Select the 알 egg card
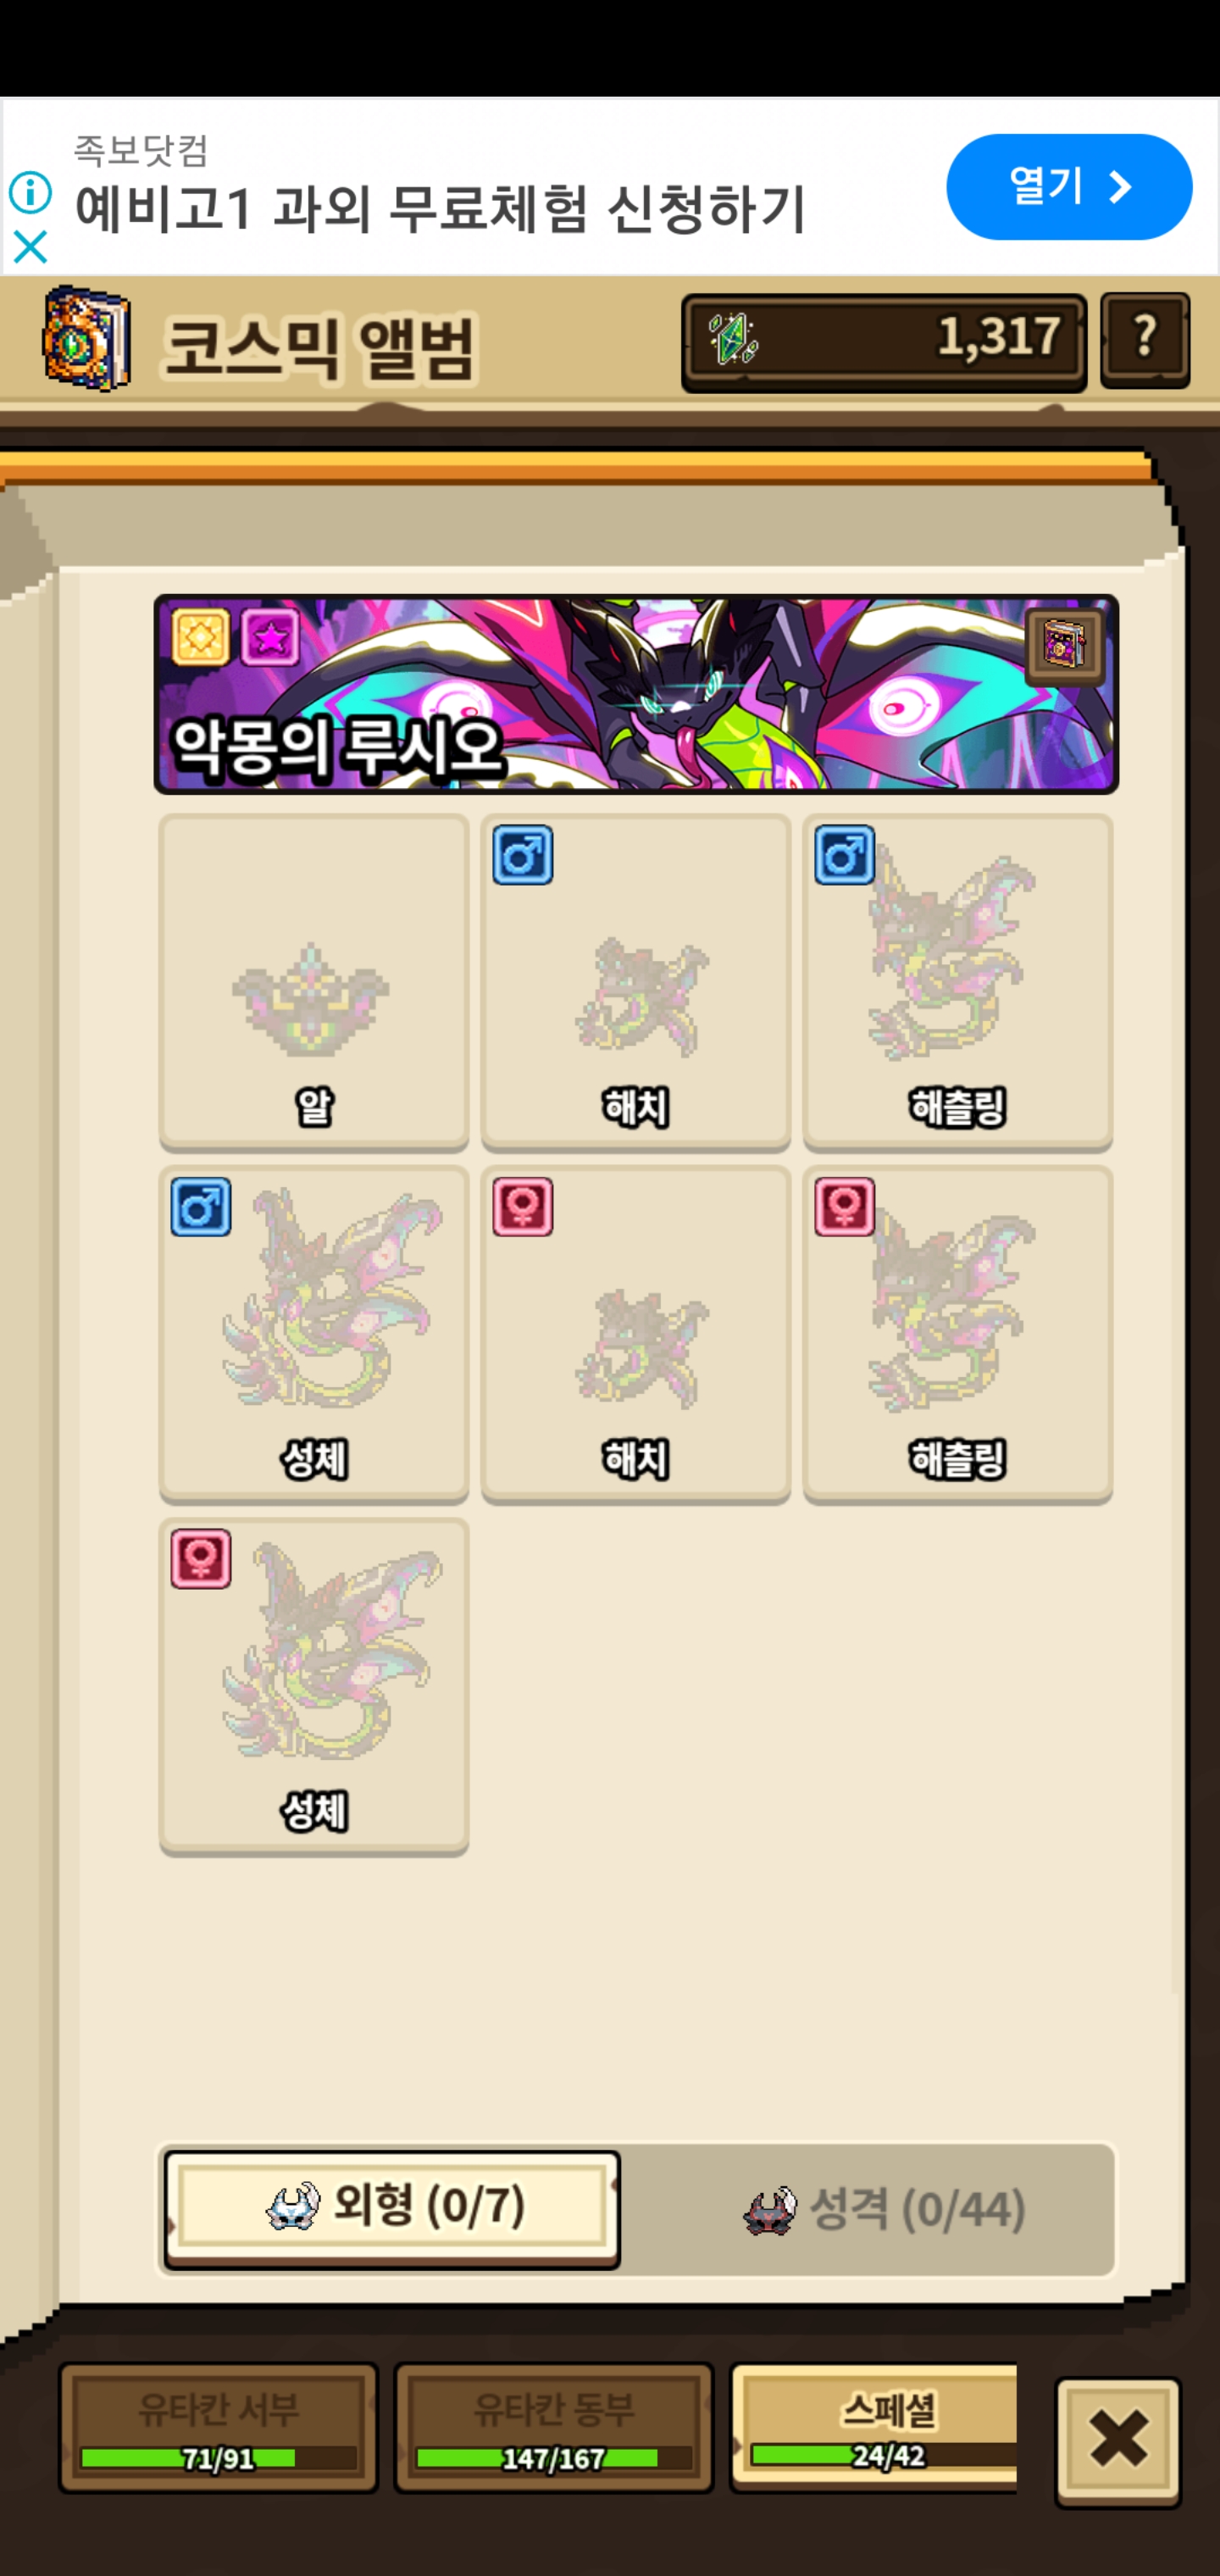The width and height of the screenshot is (1220, 2576). [314, 982]
